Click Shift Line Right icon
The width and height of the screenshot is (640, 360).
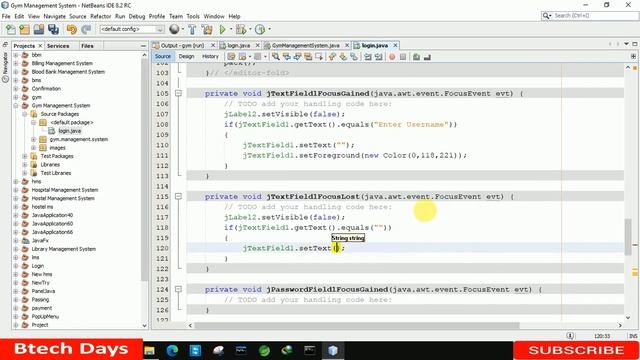378,57
